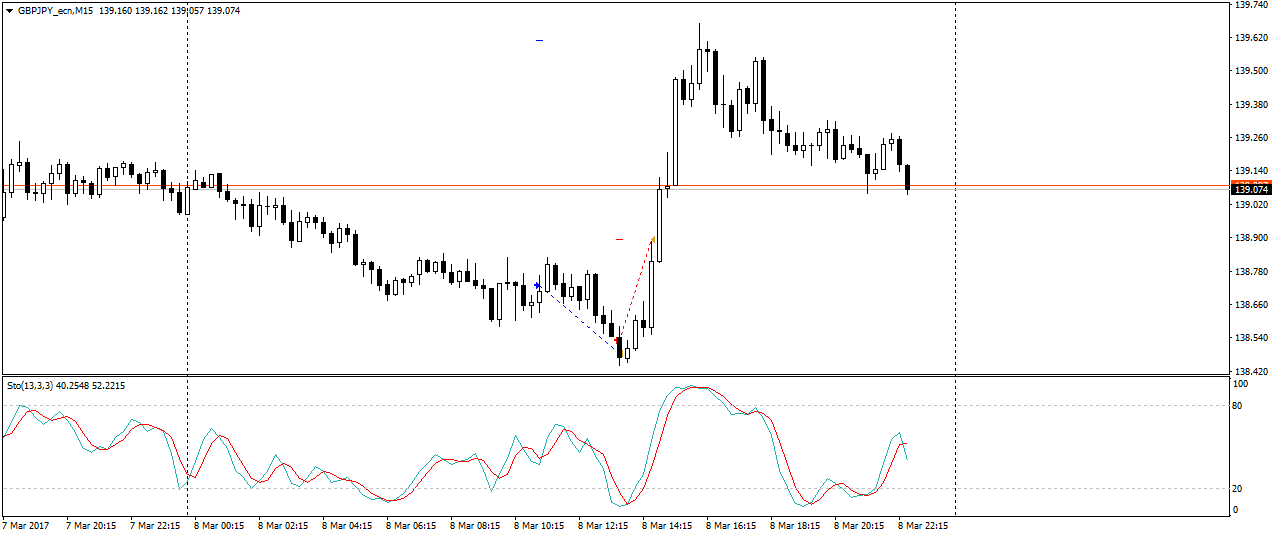Click the 138.660 price axis label

pyautogui.click(x=1251, y=305)
